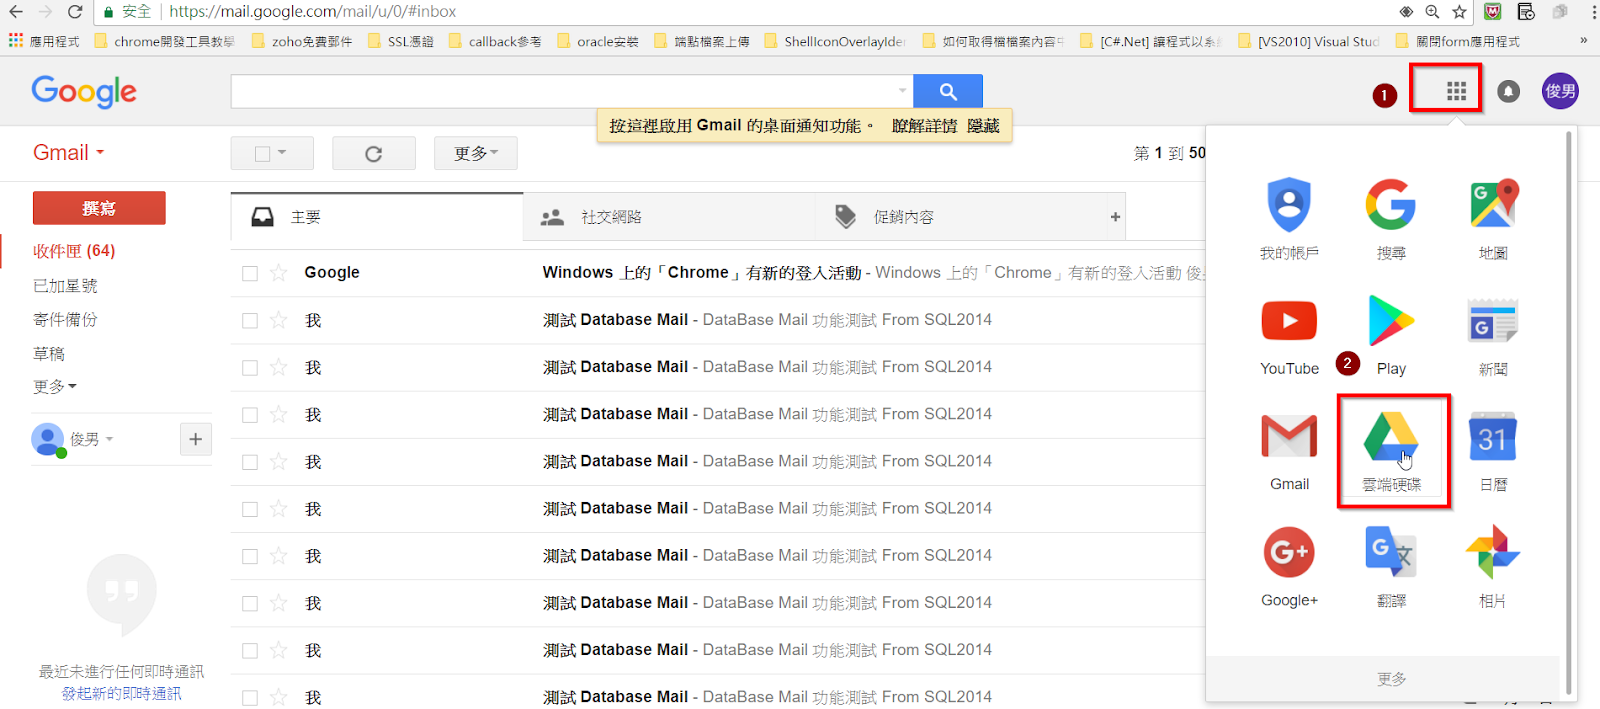Open Chrome zoom magnifier in address bar
The image size is (1600, 709).
click(x=1432, y=12)
